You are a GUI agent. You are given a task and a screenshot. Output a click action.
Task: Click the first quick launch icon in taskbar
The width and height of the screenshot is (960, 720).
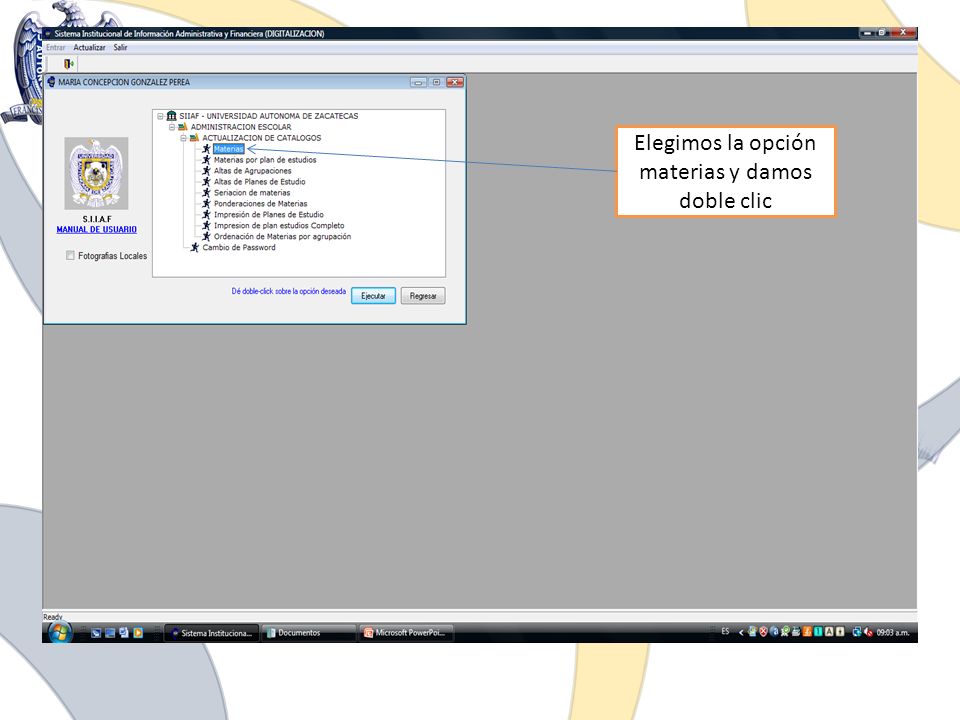pos(96,633)
